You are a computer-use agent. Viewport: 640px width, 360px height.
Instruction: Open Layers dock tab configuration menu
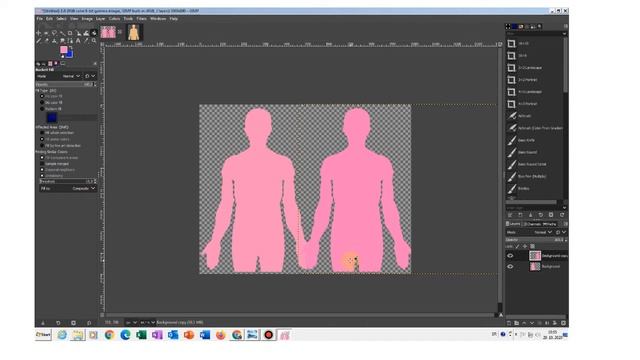point(565,224)
